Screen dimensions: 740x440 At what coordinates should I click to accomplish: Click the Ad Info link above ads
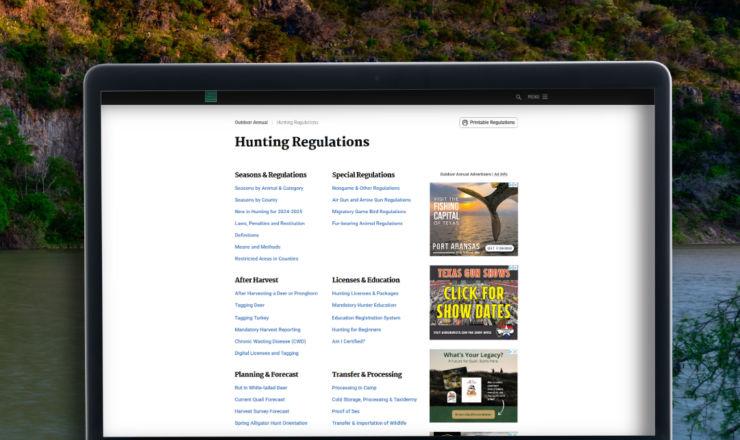tap(501, 174)
